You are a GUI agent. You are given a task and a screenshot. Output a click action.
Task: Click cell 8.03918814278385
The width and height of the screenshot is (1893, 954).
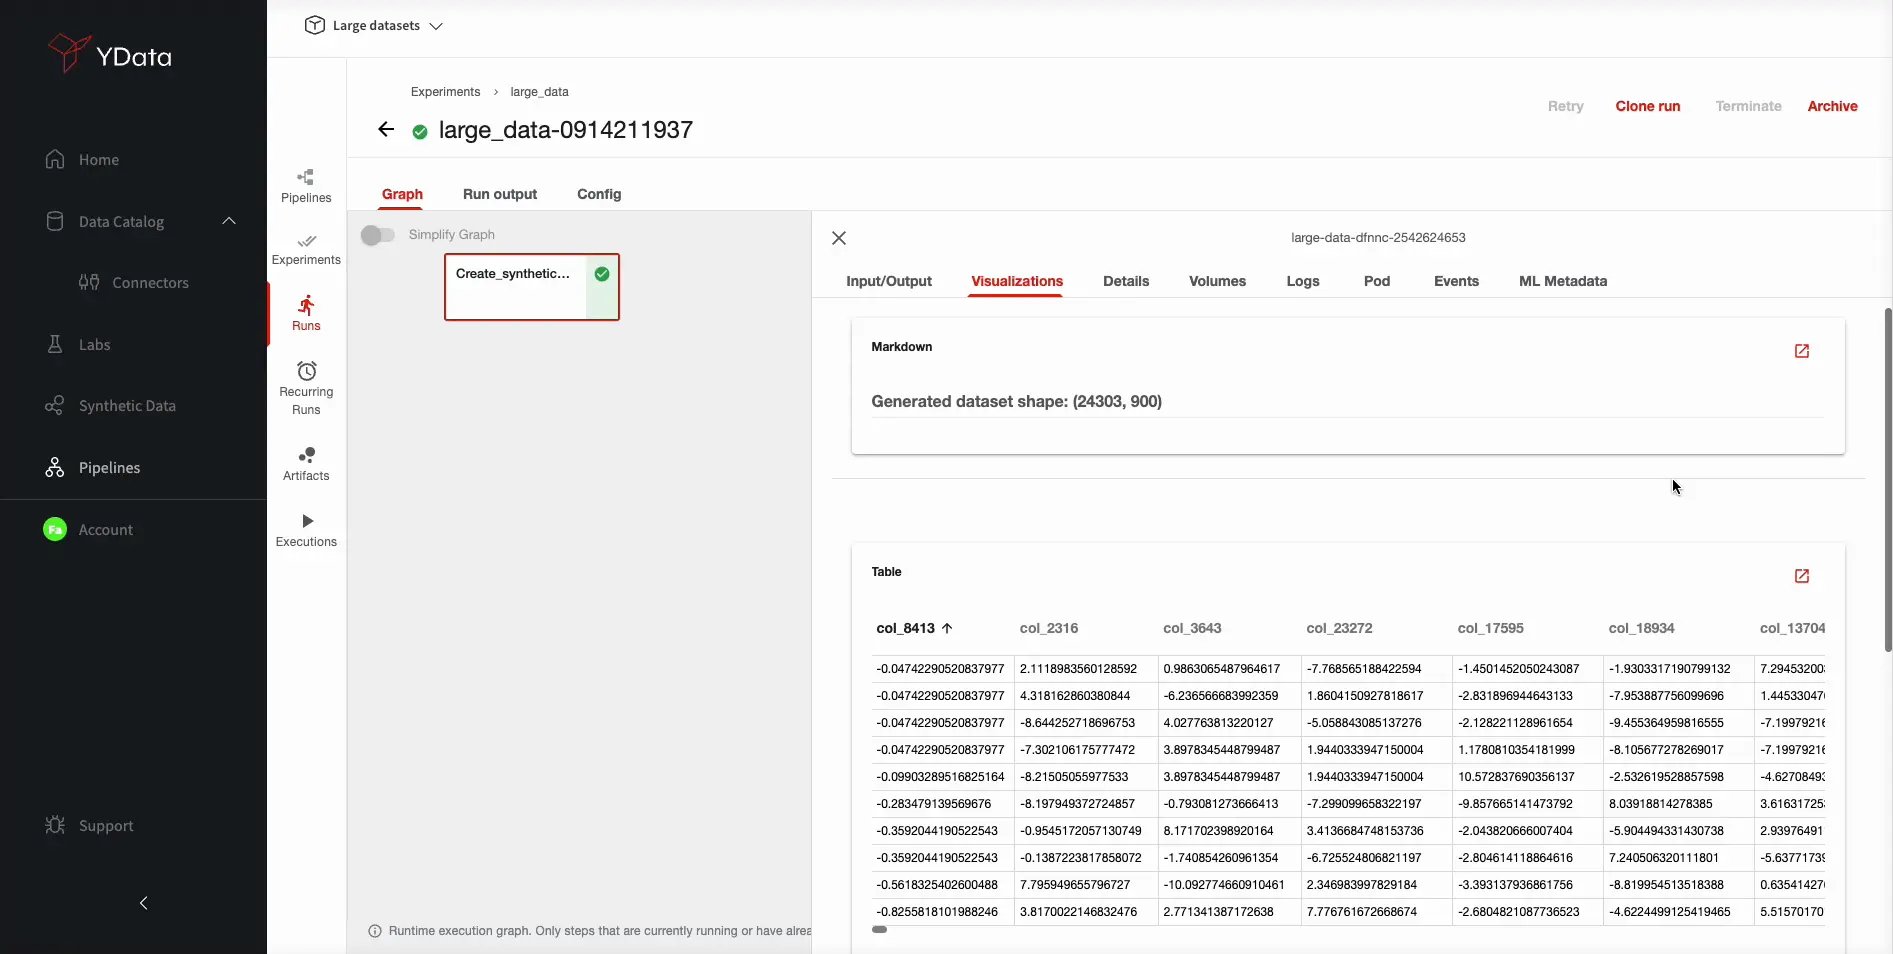(x=1679, y=804)
